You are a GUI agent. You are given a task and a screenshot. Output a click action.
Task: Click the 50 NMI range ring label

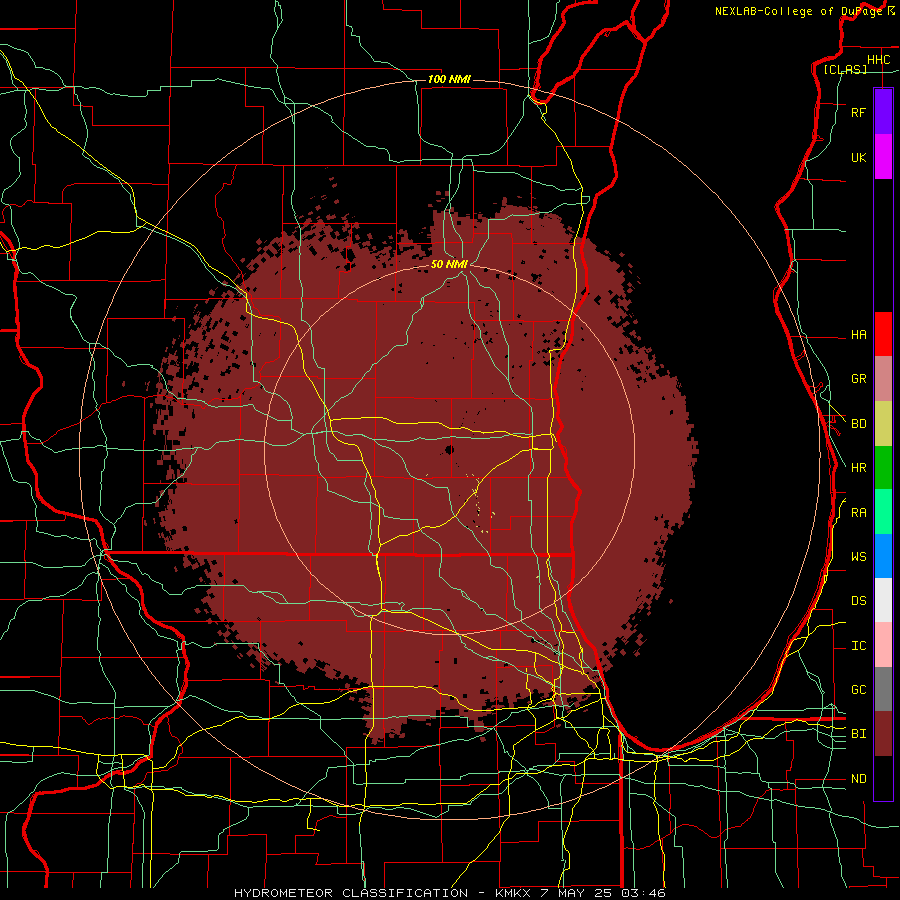pyautogui.click(x=449, y=264)
